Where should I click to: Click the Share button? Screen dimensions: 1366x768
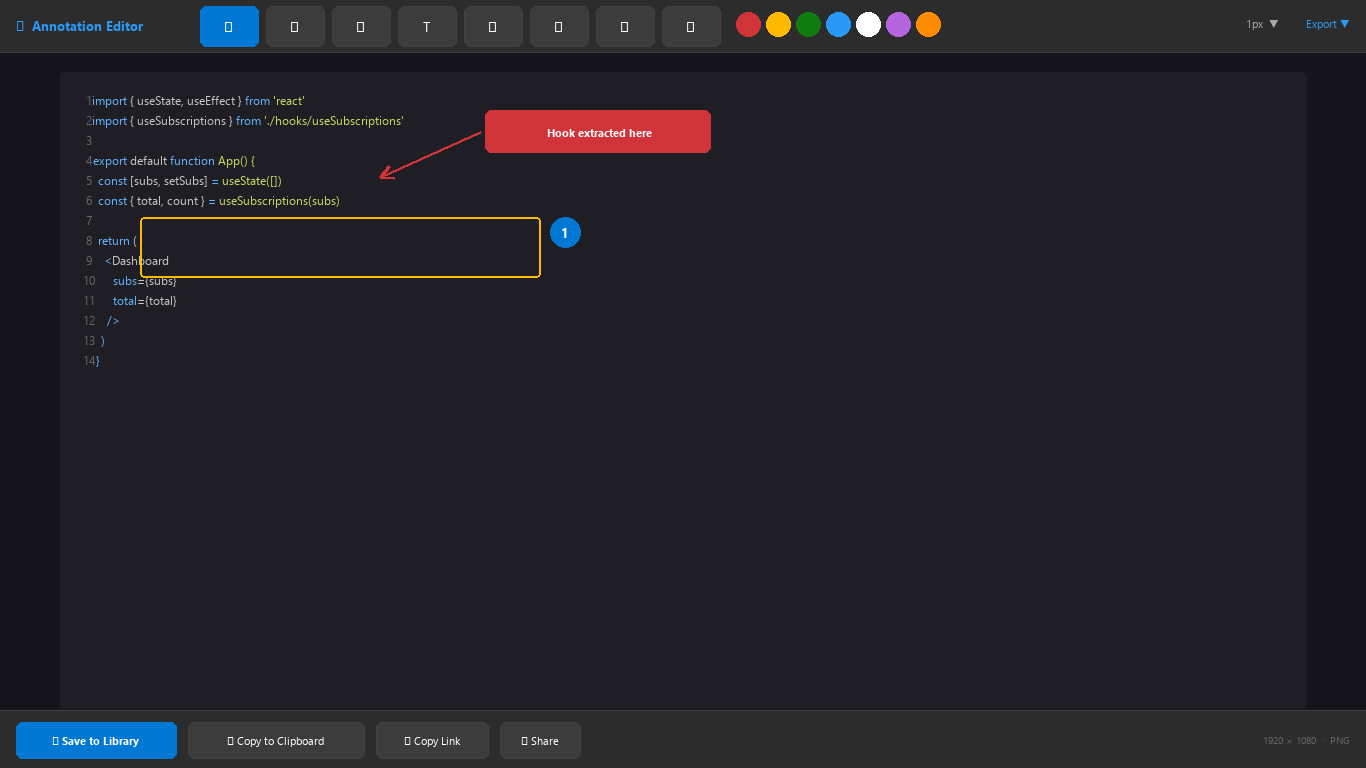pos(540,741)
